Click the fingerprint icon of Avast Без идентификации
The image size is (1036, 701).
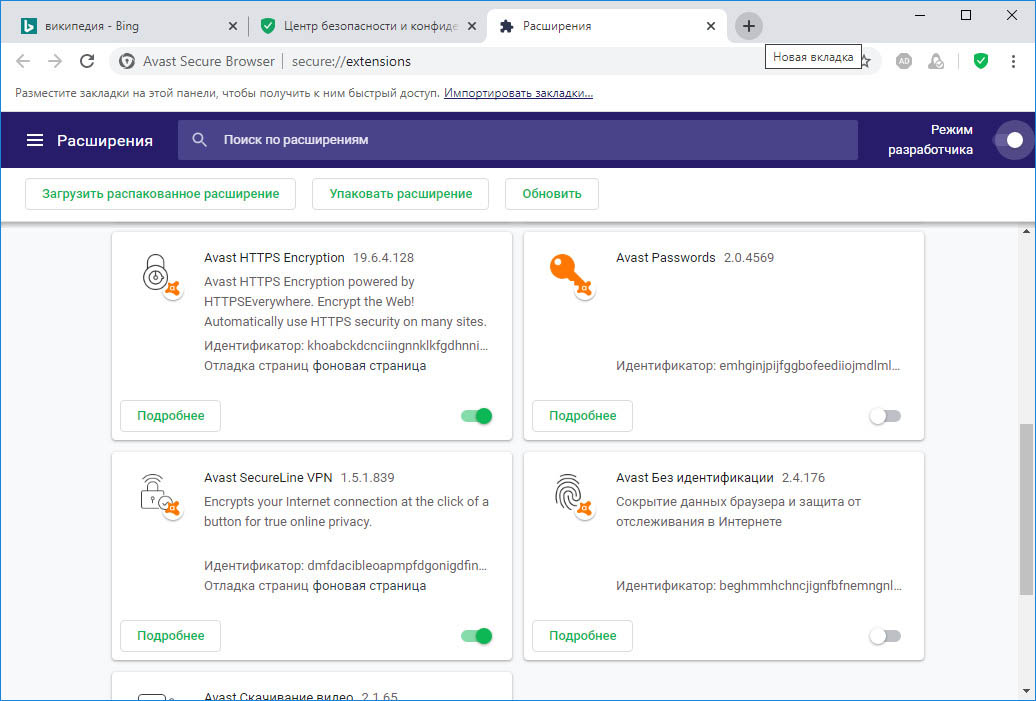573,496
